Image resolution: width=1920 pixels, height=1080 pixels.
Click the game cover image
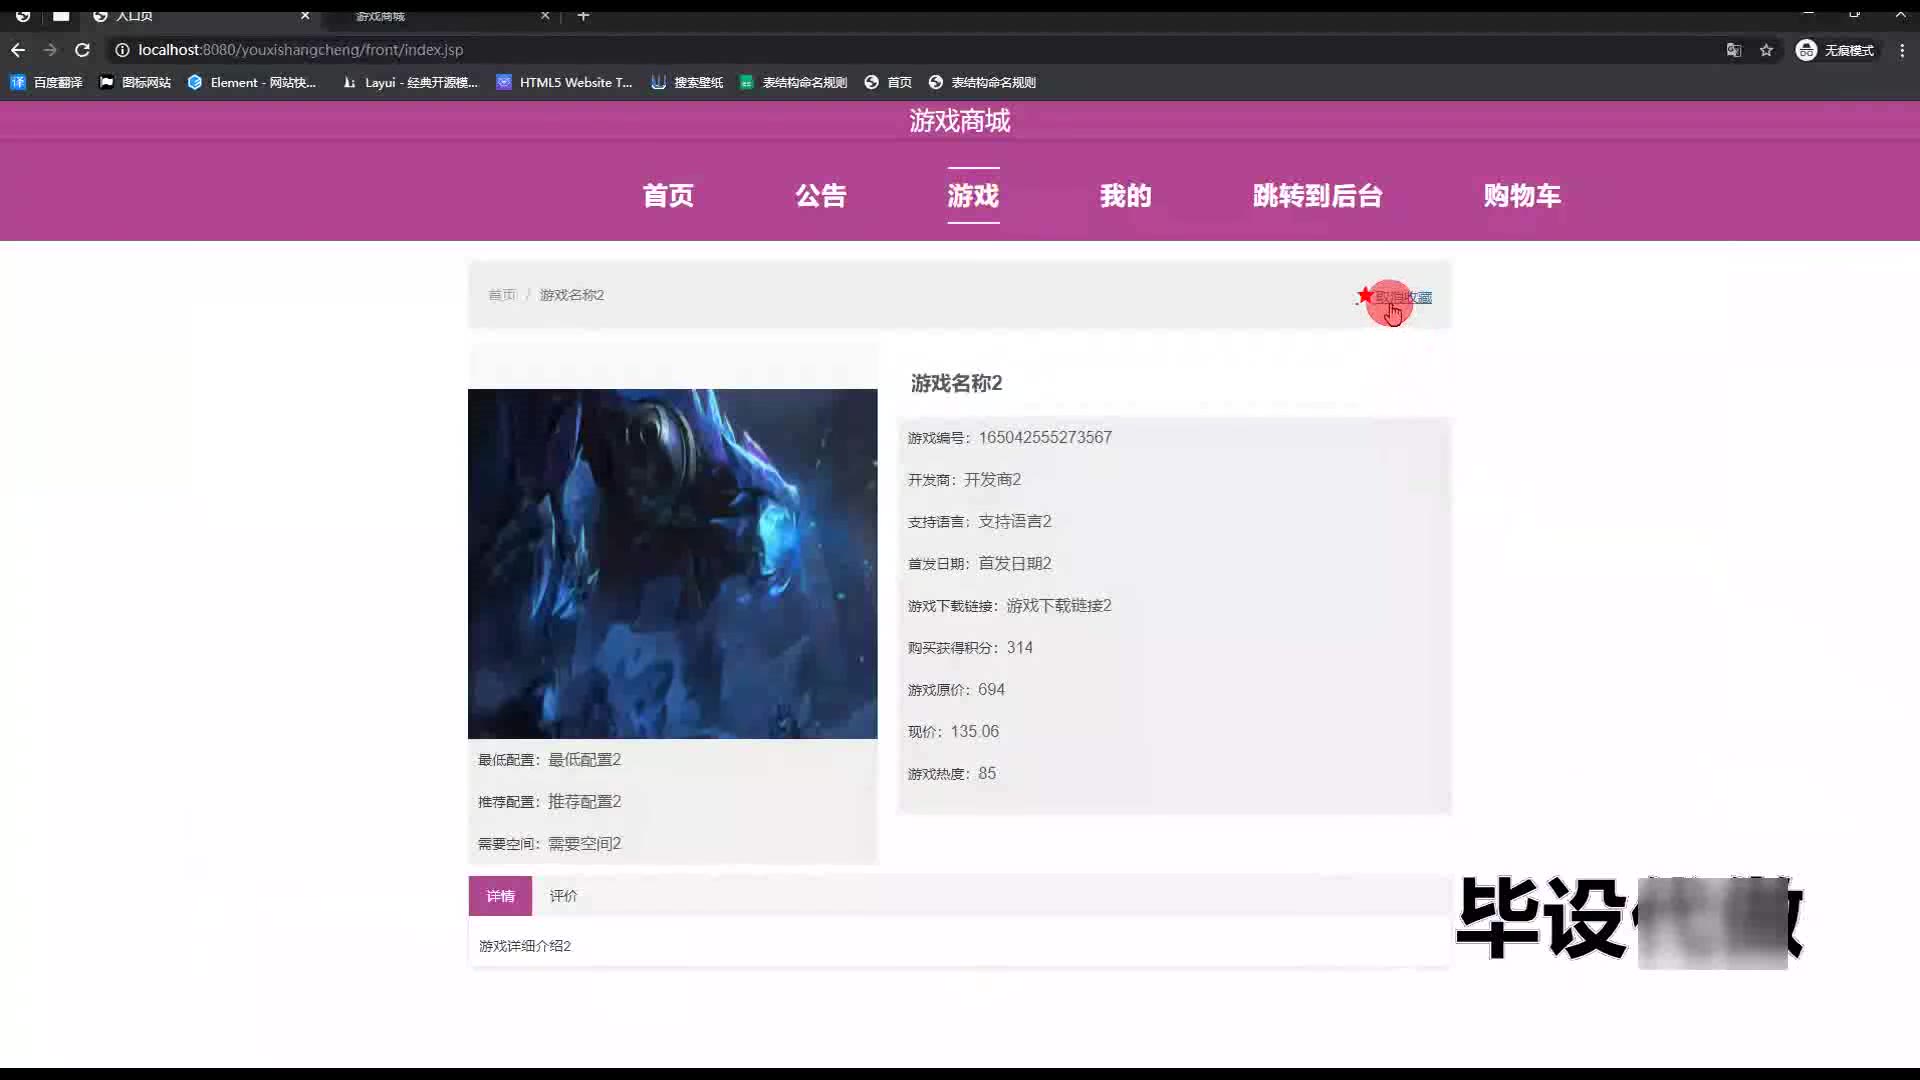tap(672, 563)
